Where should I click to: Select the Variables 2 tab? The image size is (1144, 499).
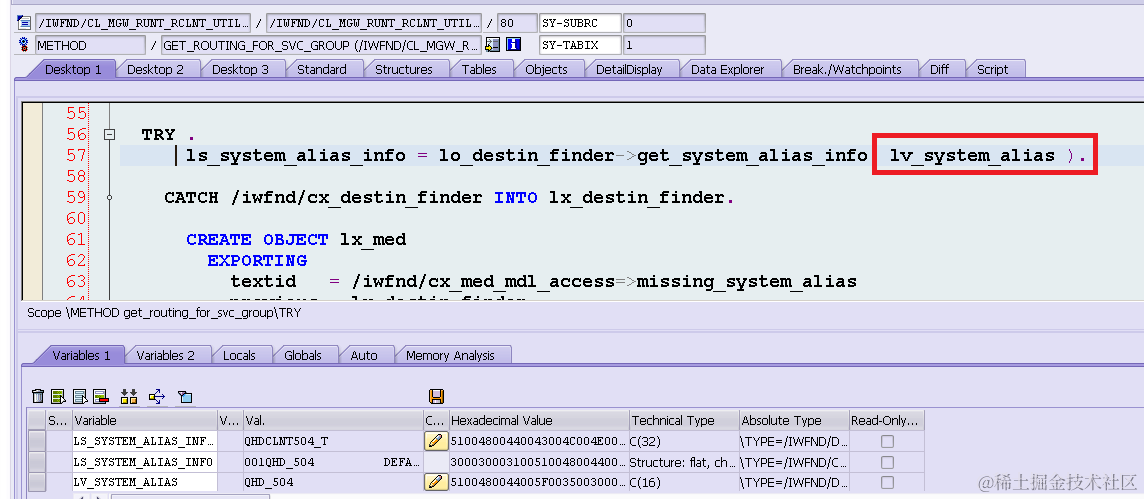(166, 355)
